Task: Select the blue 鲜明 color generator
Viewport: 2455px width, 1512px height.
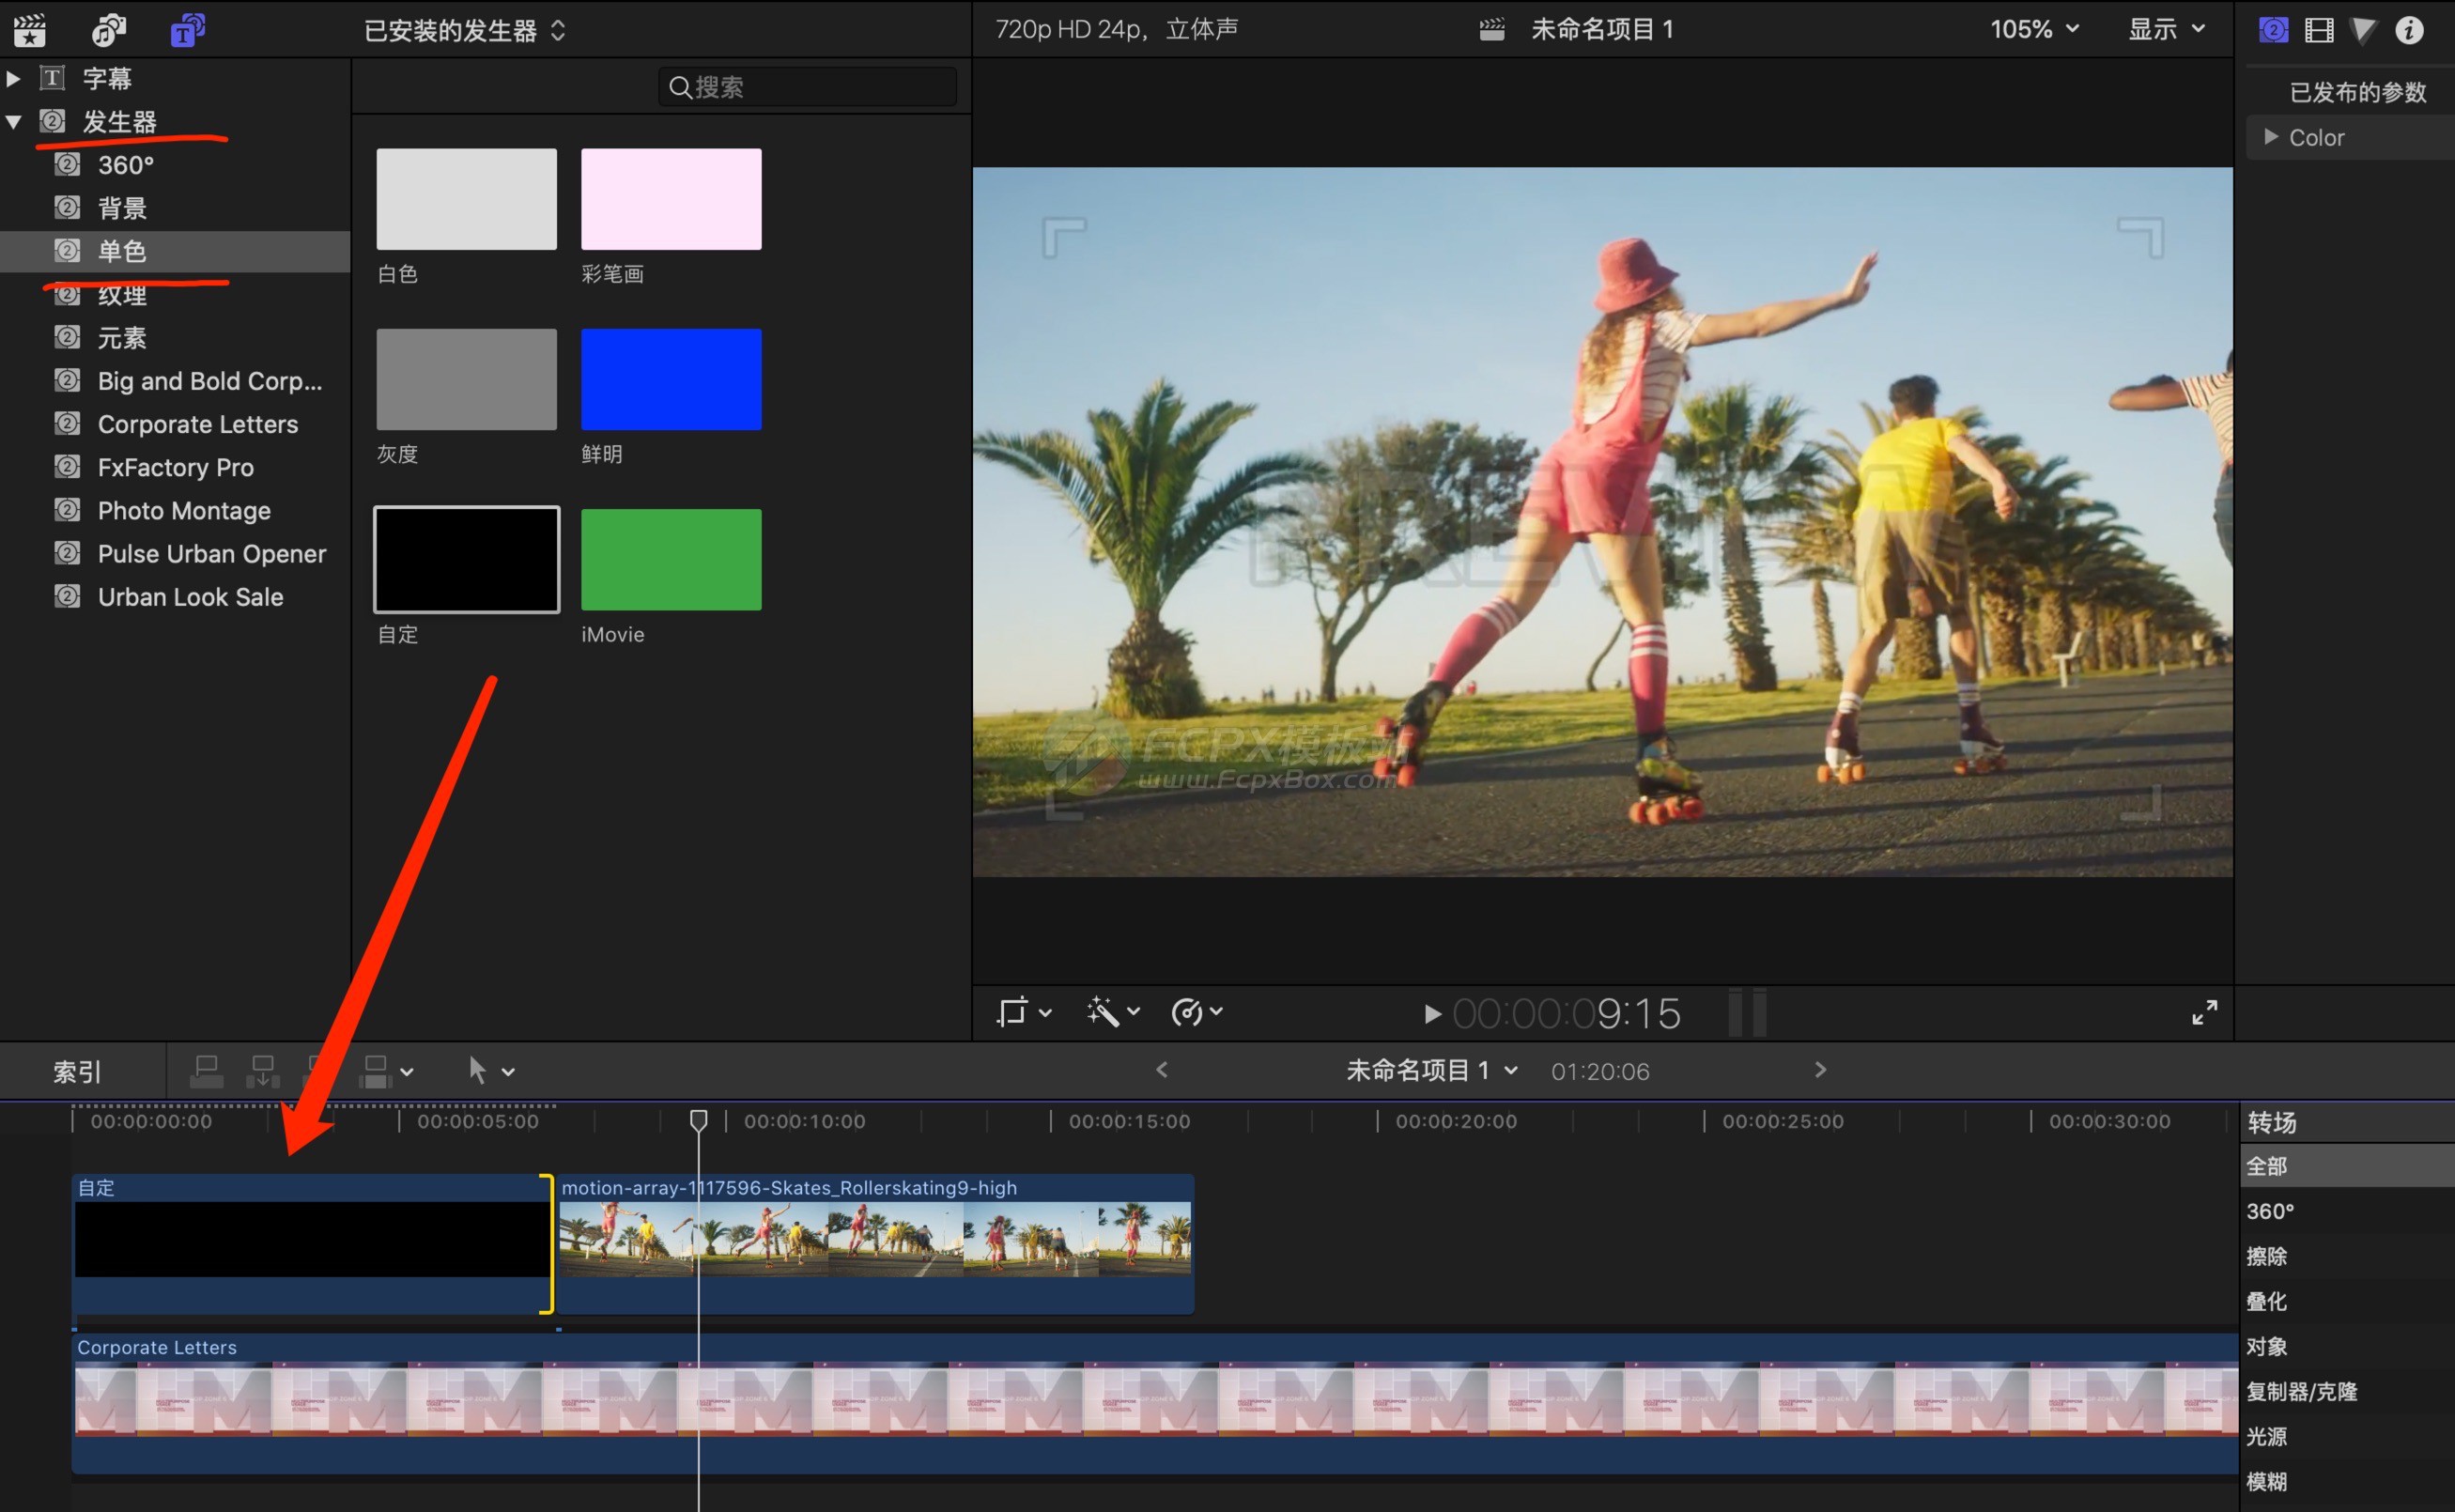Action: tap(671, 379)
